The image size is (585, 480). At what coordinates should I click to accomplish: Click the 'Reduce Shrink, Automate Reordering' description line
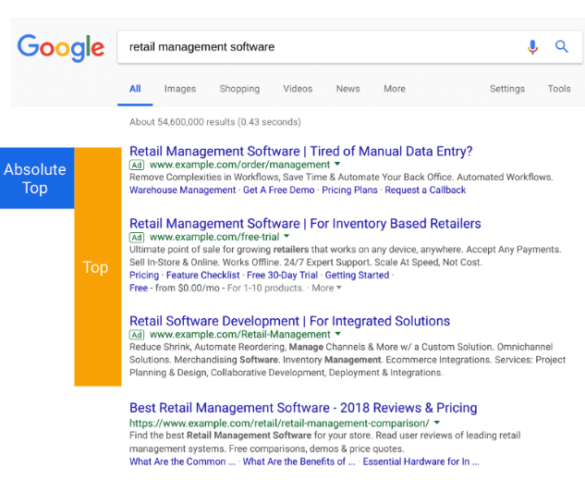click(341, 347)
